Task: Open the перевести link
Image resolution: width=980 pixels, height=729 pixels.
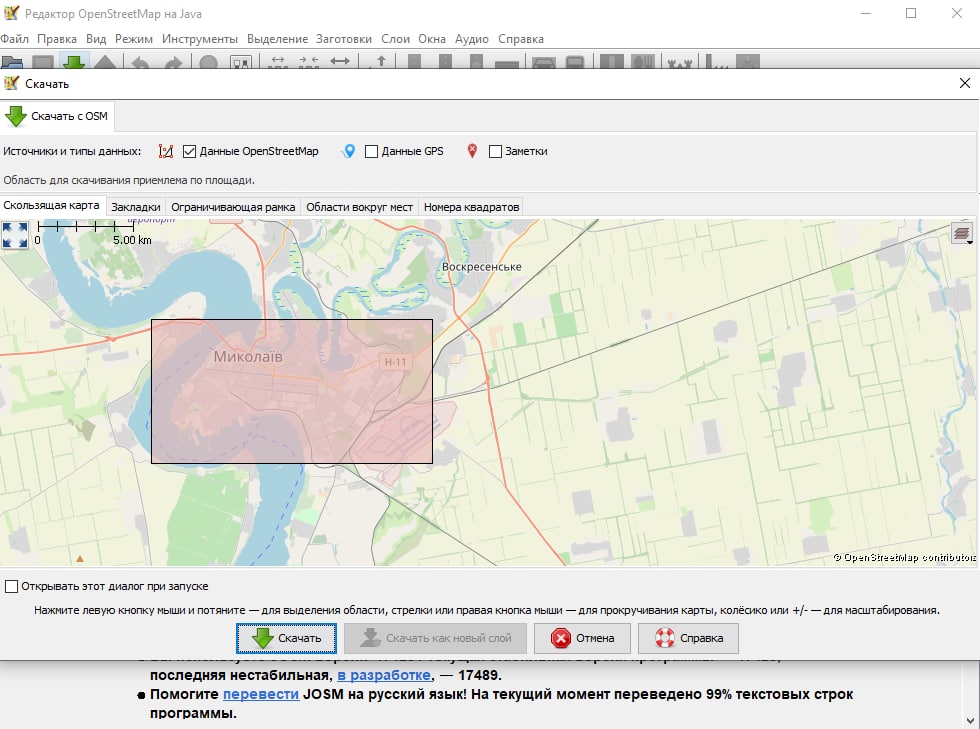Action: [x=261, y=694]
